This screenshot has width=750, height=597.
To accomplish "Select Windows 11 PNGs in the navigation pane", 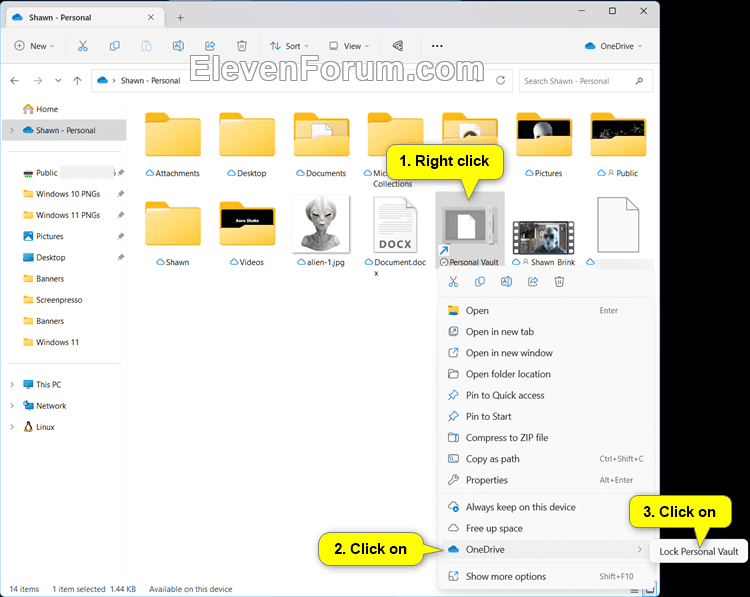I will [x=64, y=215].
